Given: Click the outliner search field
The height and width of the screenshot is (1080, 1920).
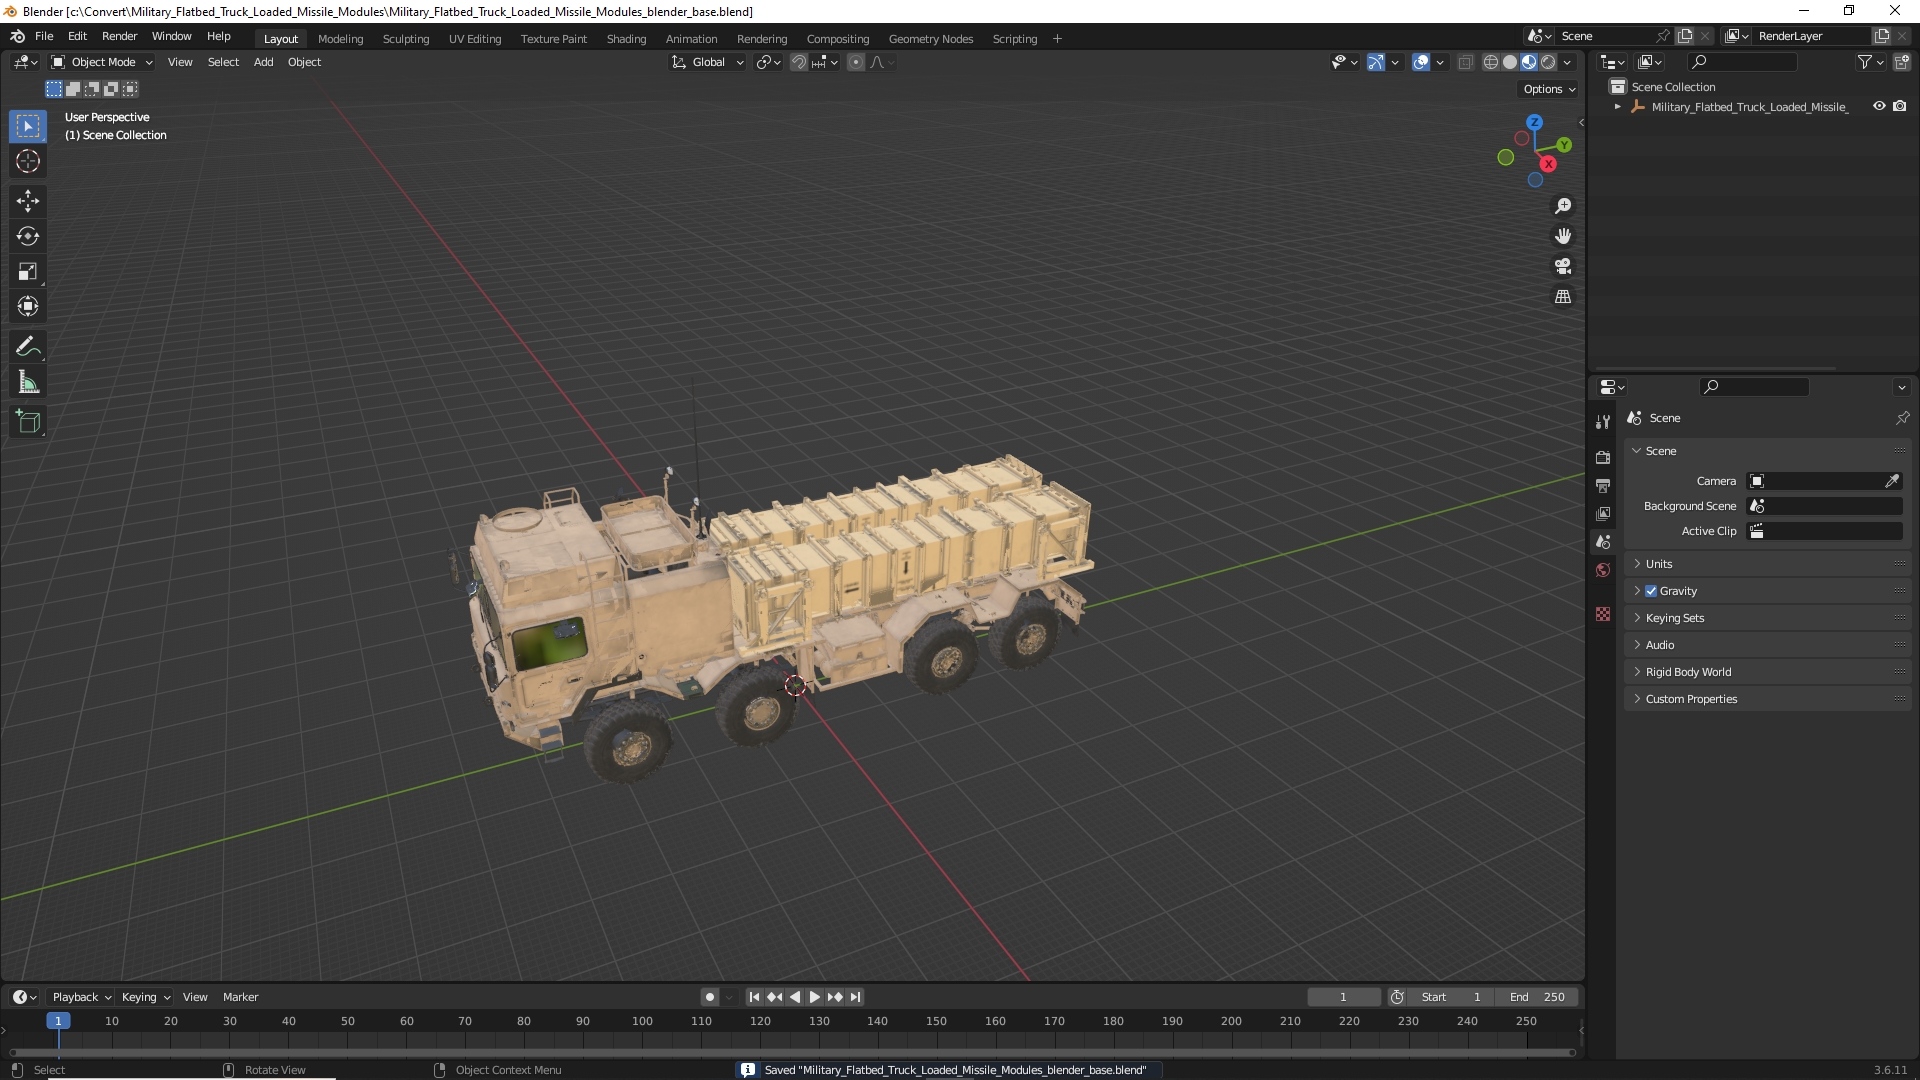Looking at the screenshot, I should point(1740,62).
